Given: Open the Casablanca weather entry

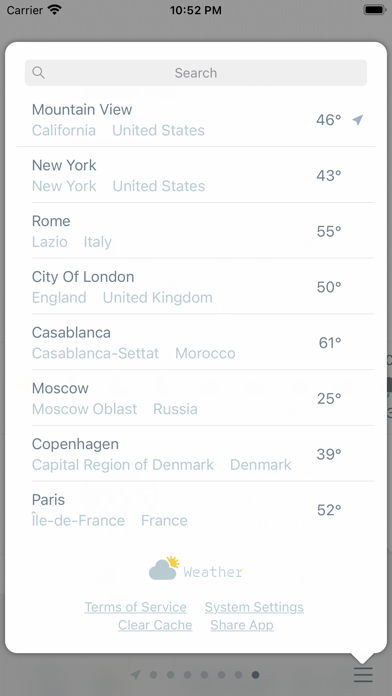Looking at the screenshot, I should pos(196,342).
